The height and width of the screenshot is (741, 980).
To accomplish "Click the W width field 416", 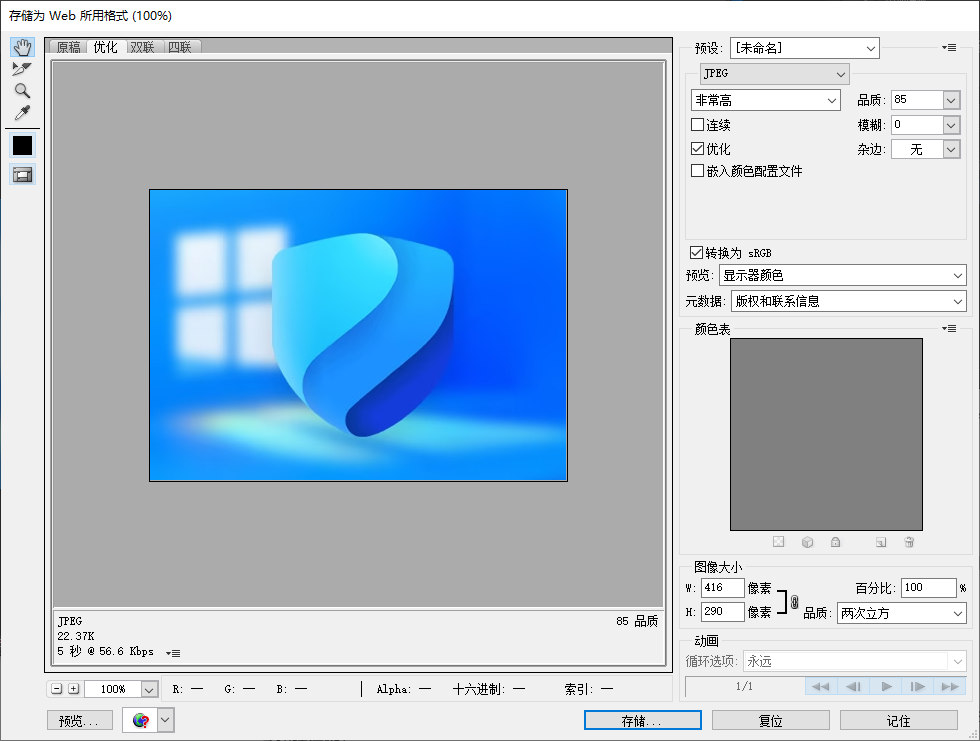I will pos(722,588).
